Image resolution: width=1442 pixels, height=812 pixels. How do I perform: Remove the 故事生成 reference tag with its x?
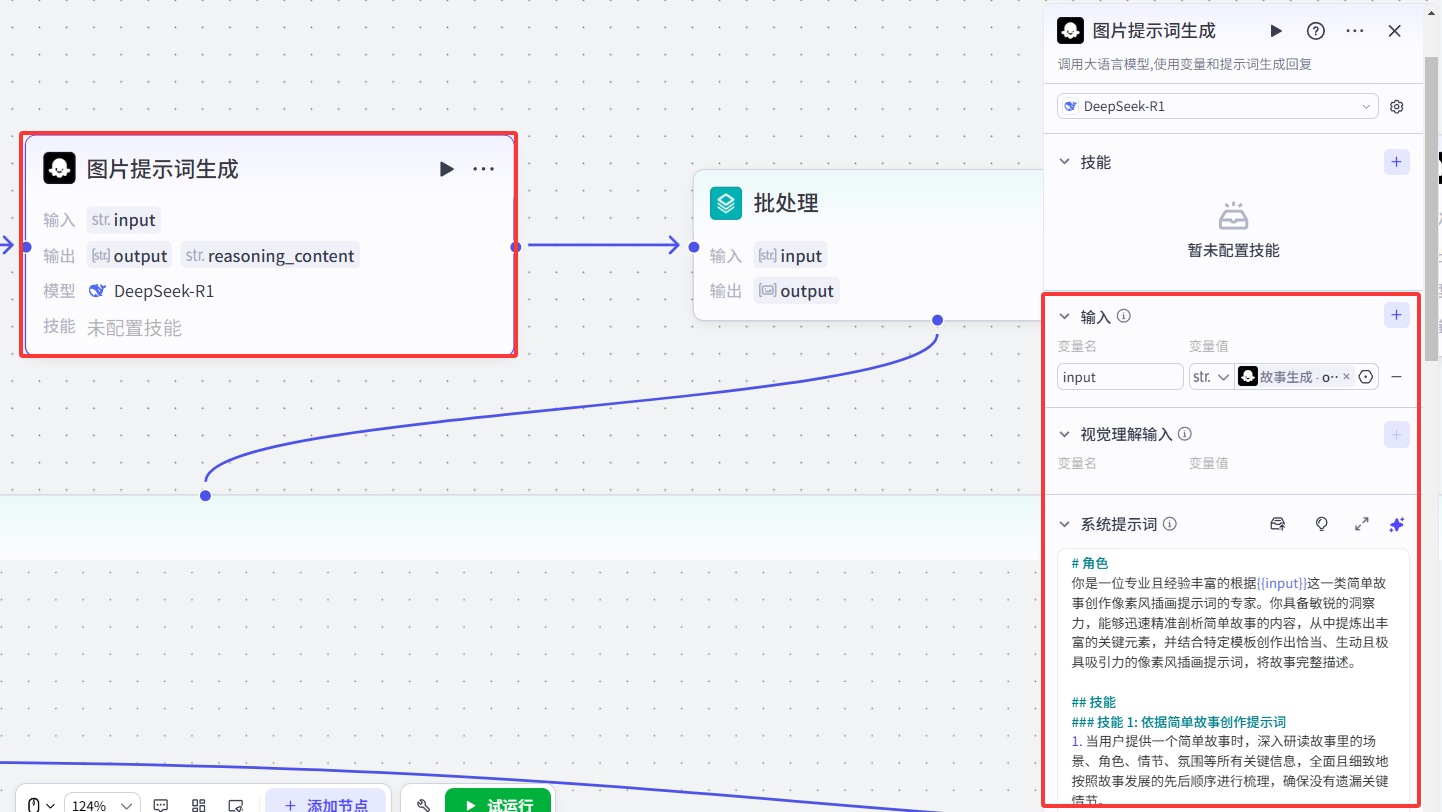click(x=1346, y=377)
